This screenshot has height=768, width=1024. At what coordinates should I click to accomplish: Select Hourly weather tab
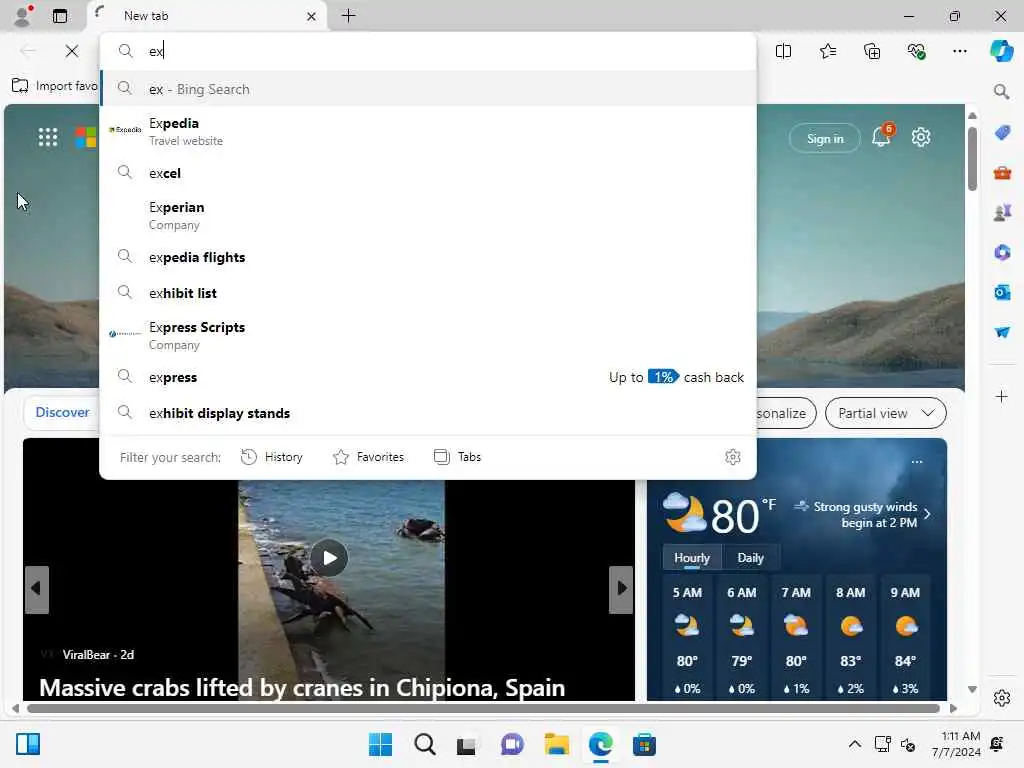coord(692,558)
